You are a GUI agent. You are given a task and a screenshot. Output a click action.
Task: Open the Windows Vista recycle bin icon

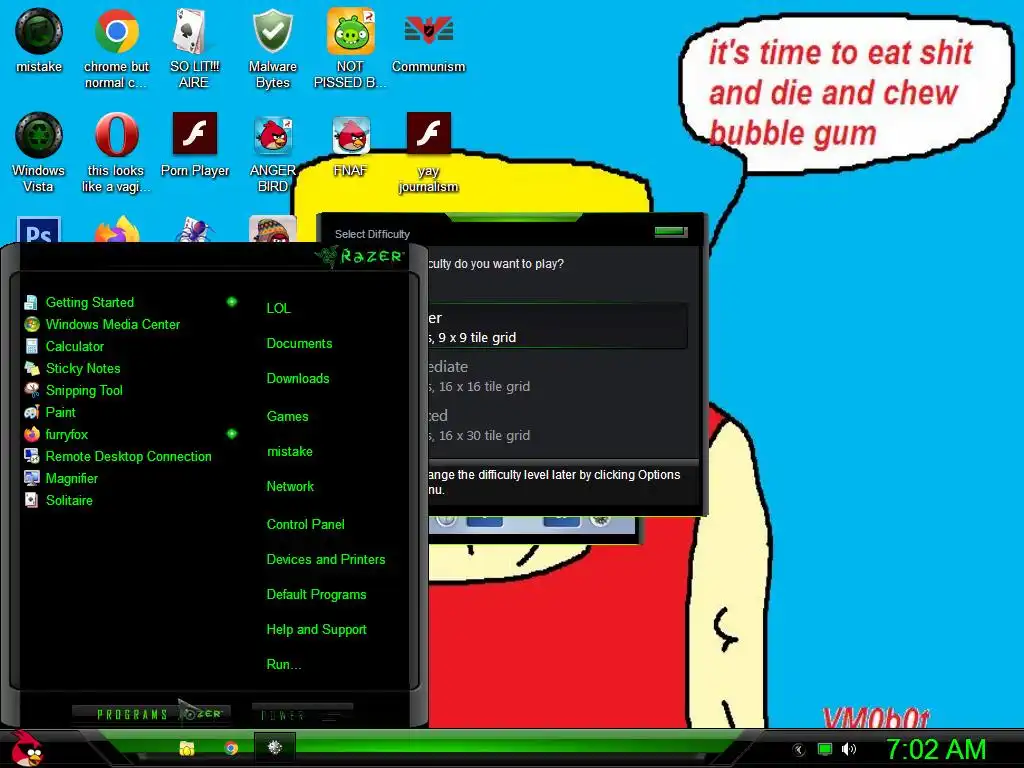39,152
